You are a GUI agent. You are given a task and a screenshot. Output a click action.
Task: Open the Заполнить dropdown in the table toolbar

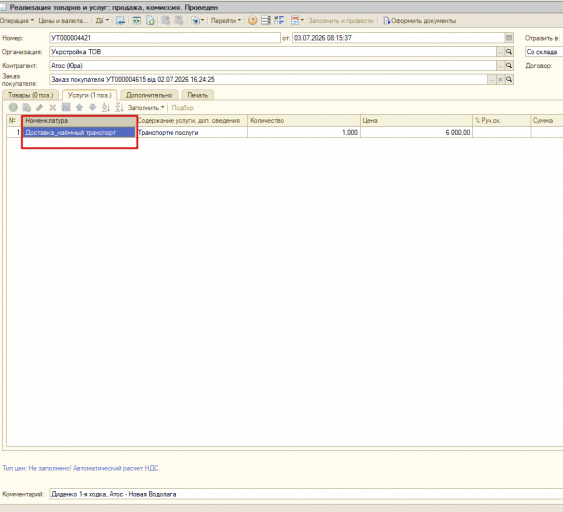146,108
